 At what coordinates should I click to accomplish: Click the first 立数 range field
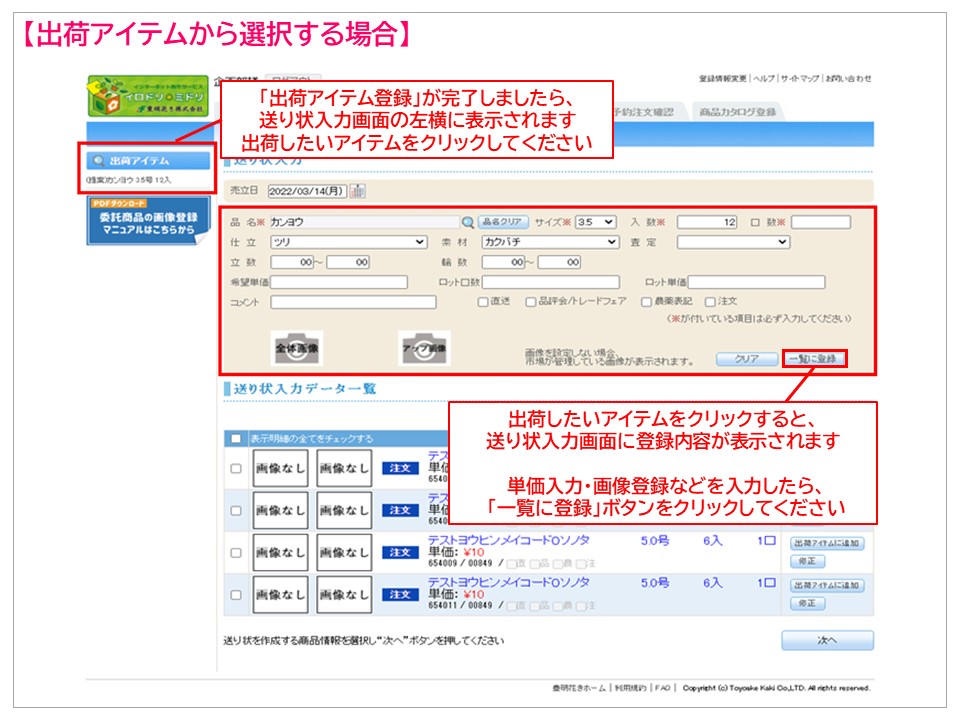pos(292,262)
